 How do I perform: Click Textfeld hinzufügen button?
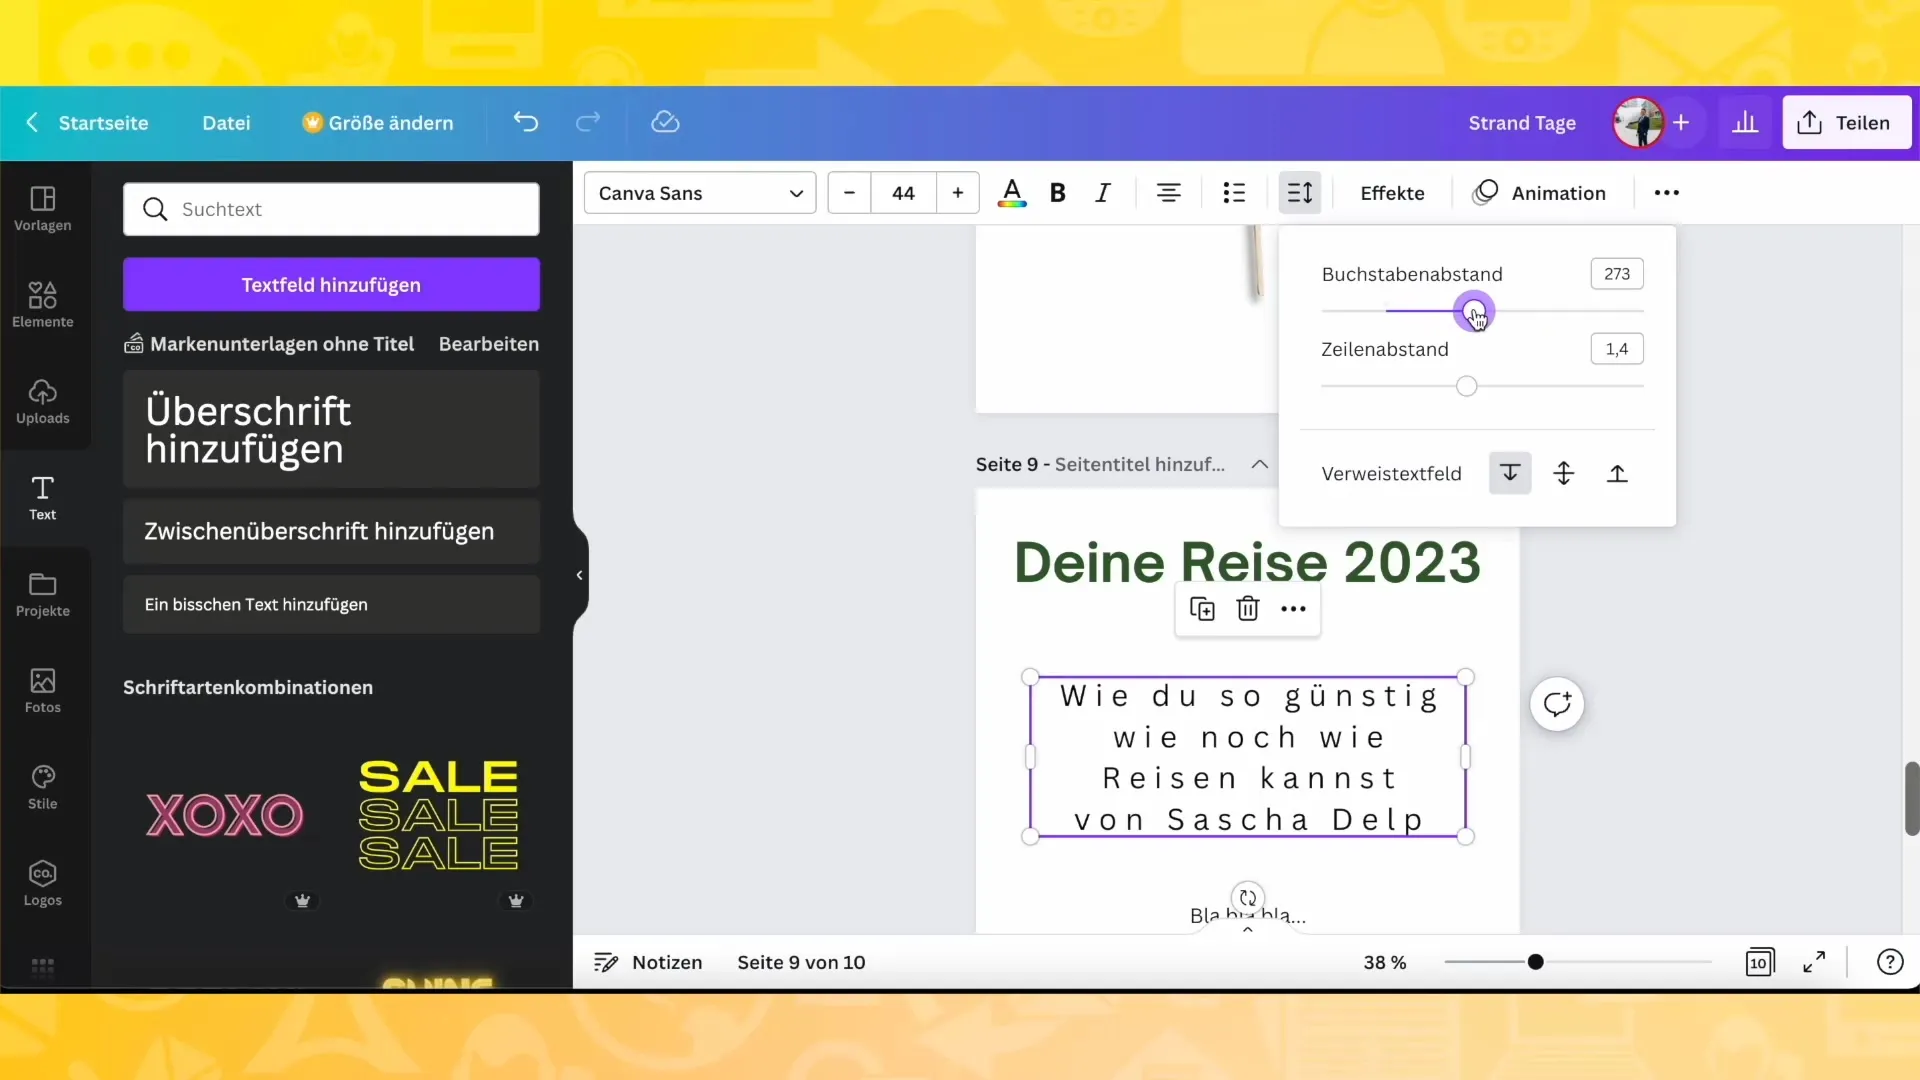(x=331, y=285)
